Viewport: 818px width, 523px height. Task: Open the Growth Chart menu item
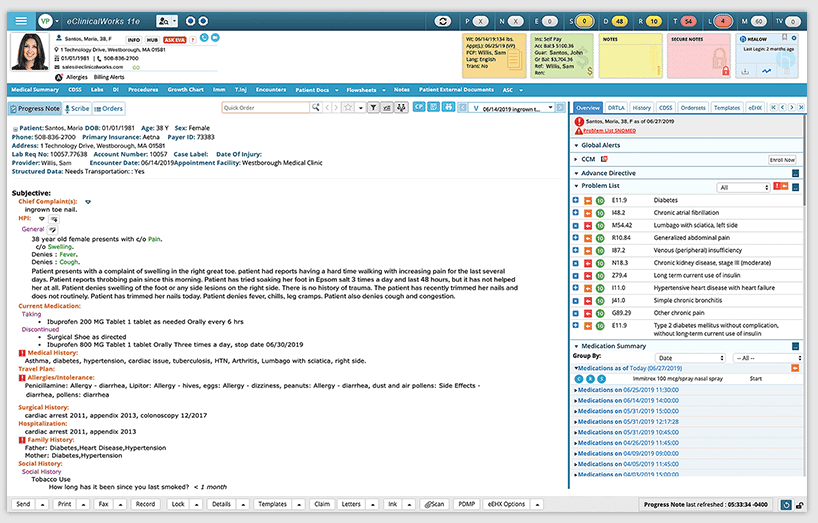coord(185,90)
